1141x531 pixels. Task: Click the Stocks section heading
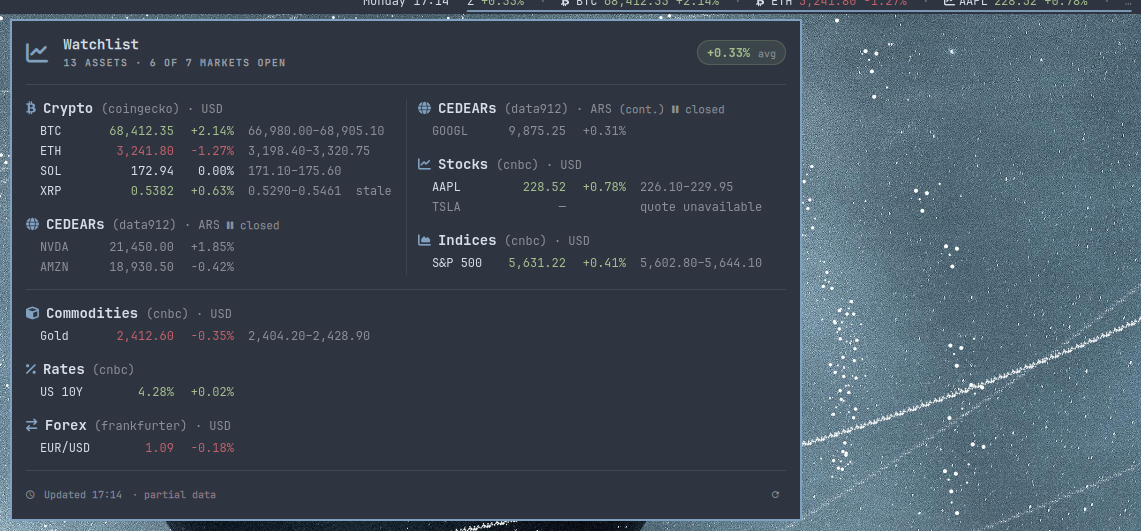(x=463, y=164)
